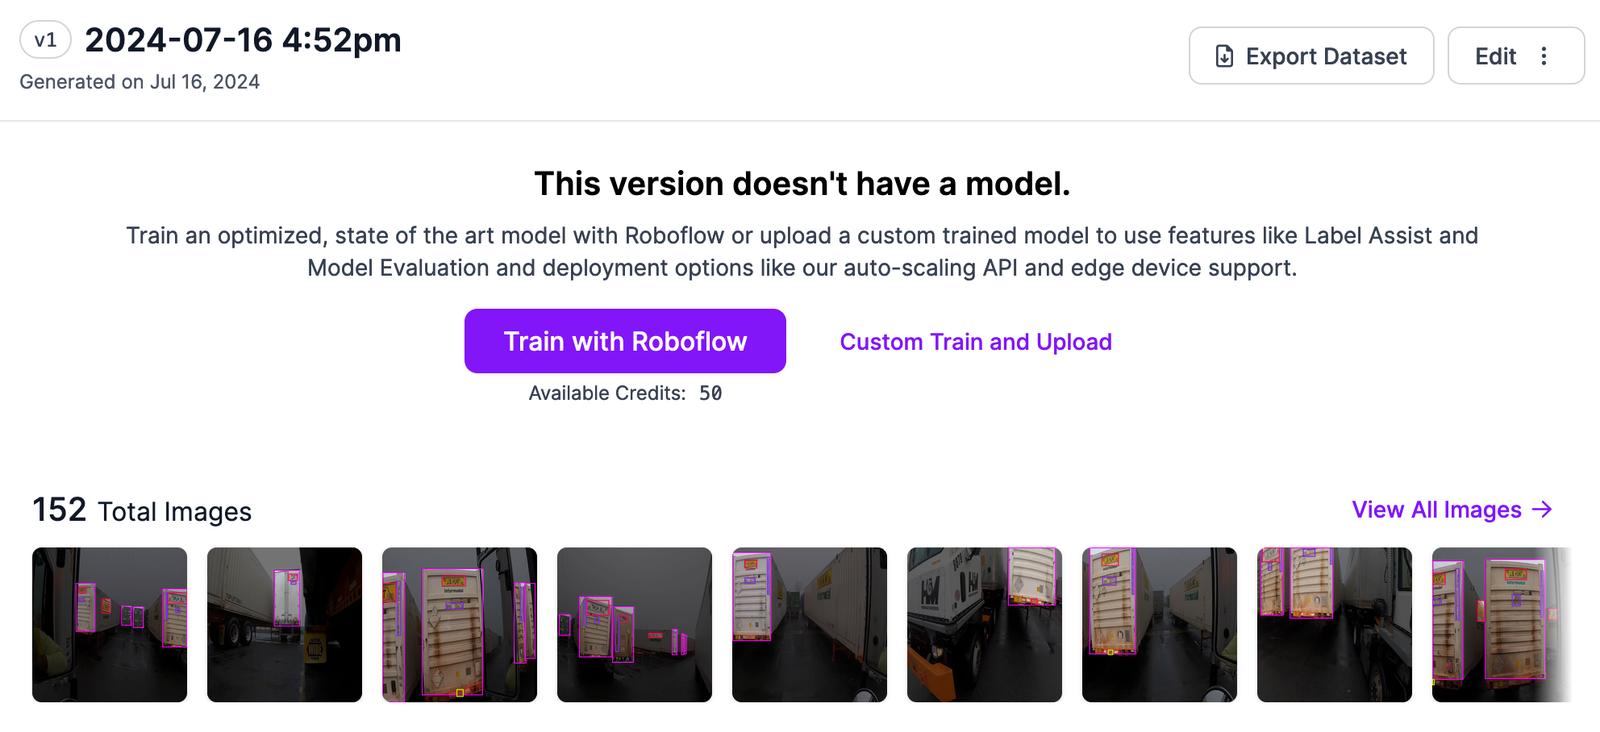The image size is (1600, 732).
Task: Click the Generated on Jul 16, 2024 text
Action: (x=139, y=82)
